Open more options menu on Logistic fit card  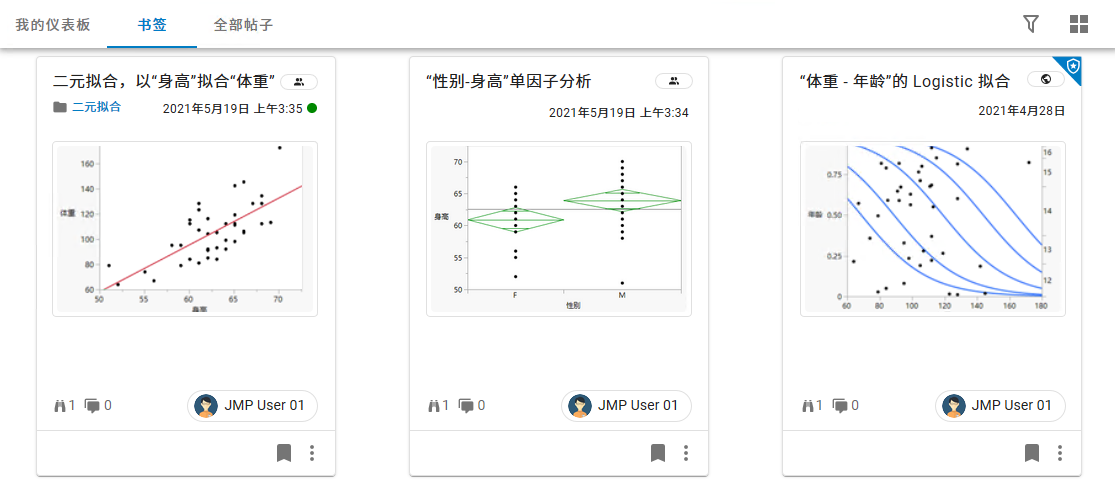pyautogui.click(x=1060, y=453)
